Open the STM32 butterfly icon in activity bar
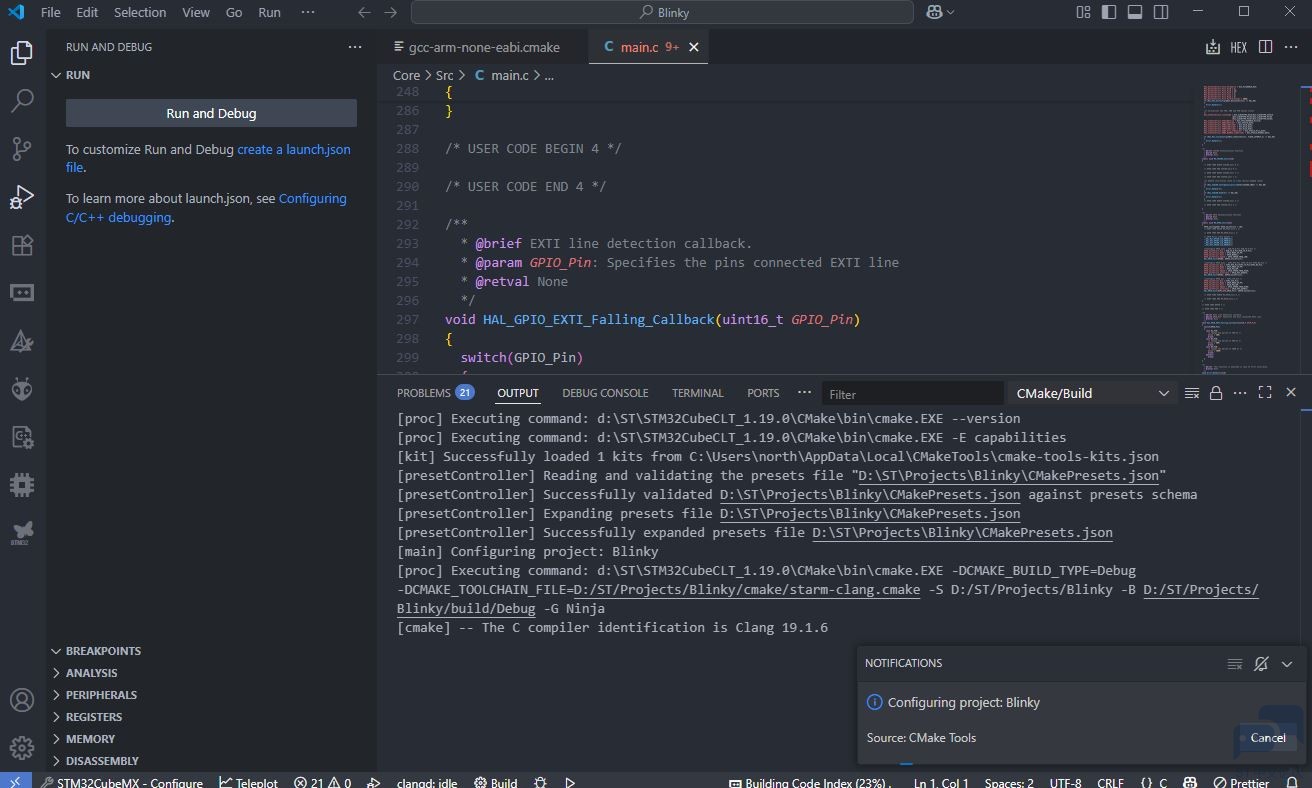 click(x=22, y=532)
